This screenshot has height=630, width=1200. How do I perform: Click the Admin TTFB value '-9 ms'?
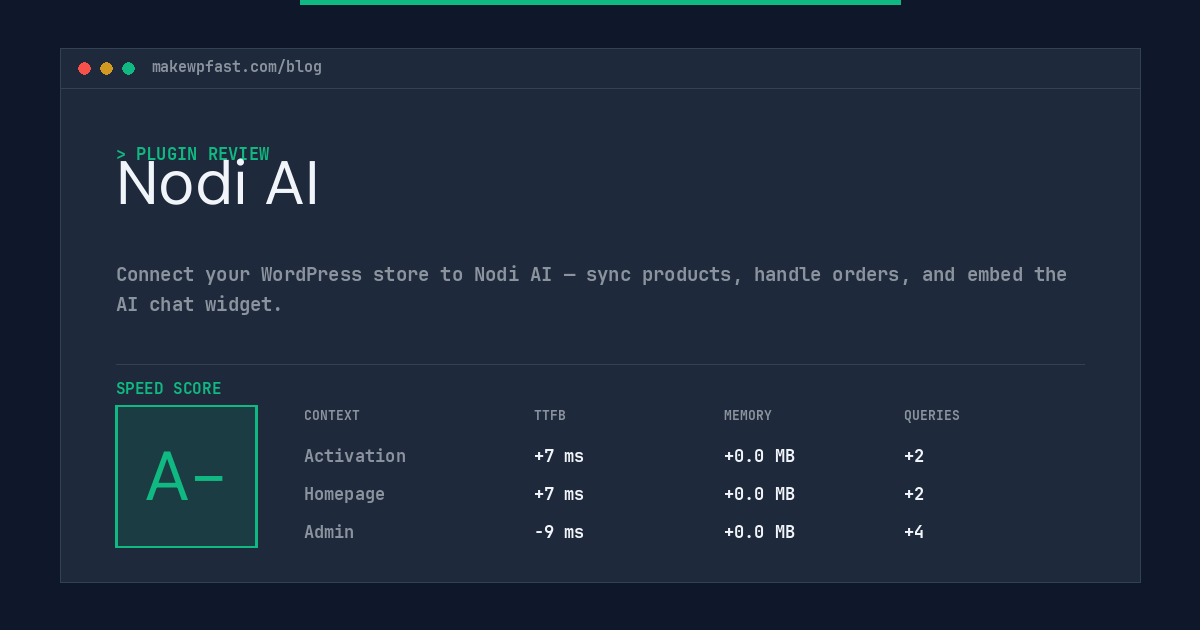pos(559,532)
